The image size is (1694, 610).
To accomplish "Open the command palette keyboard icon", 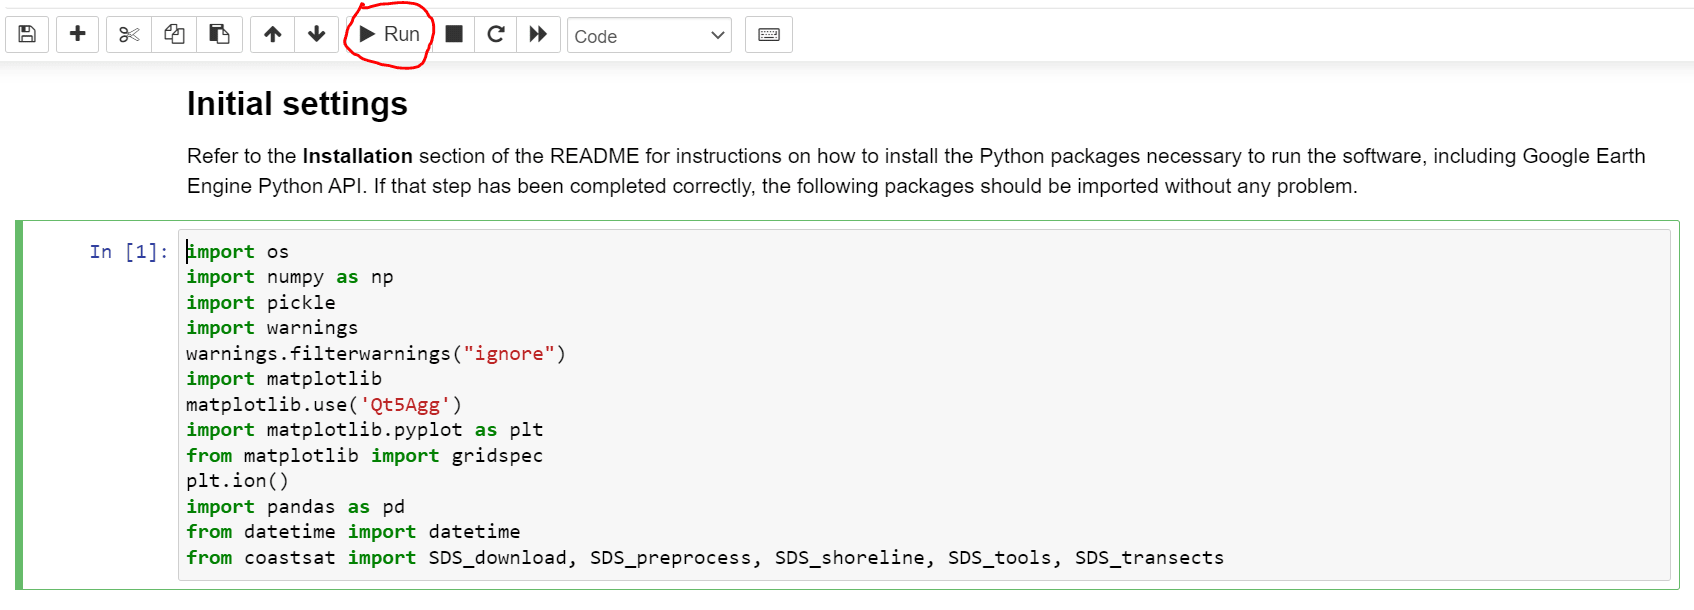I will pyautogui.click(x=768, y=35).
